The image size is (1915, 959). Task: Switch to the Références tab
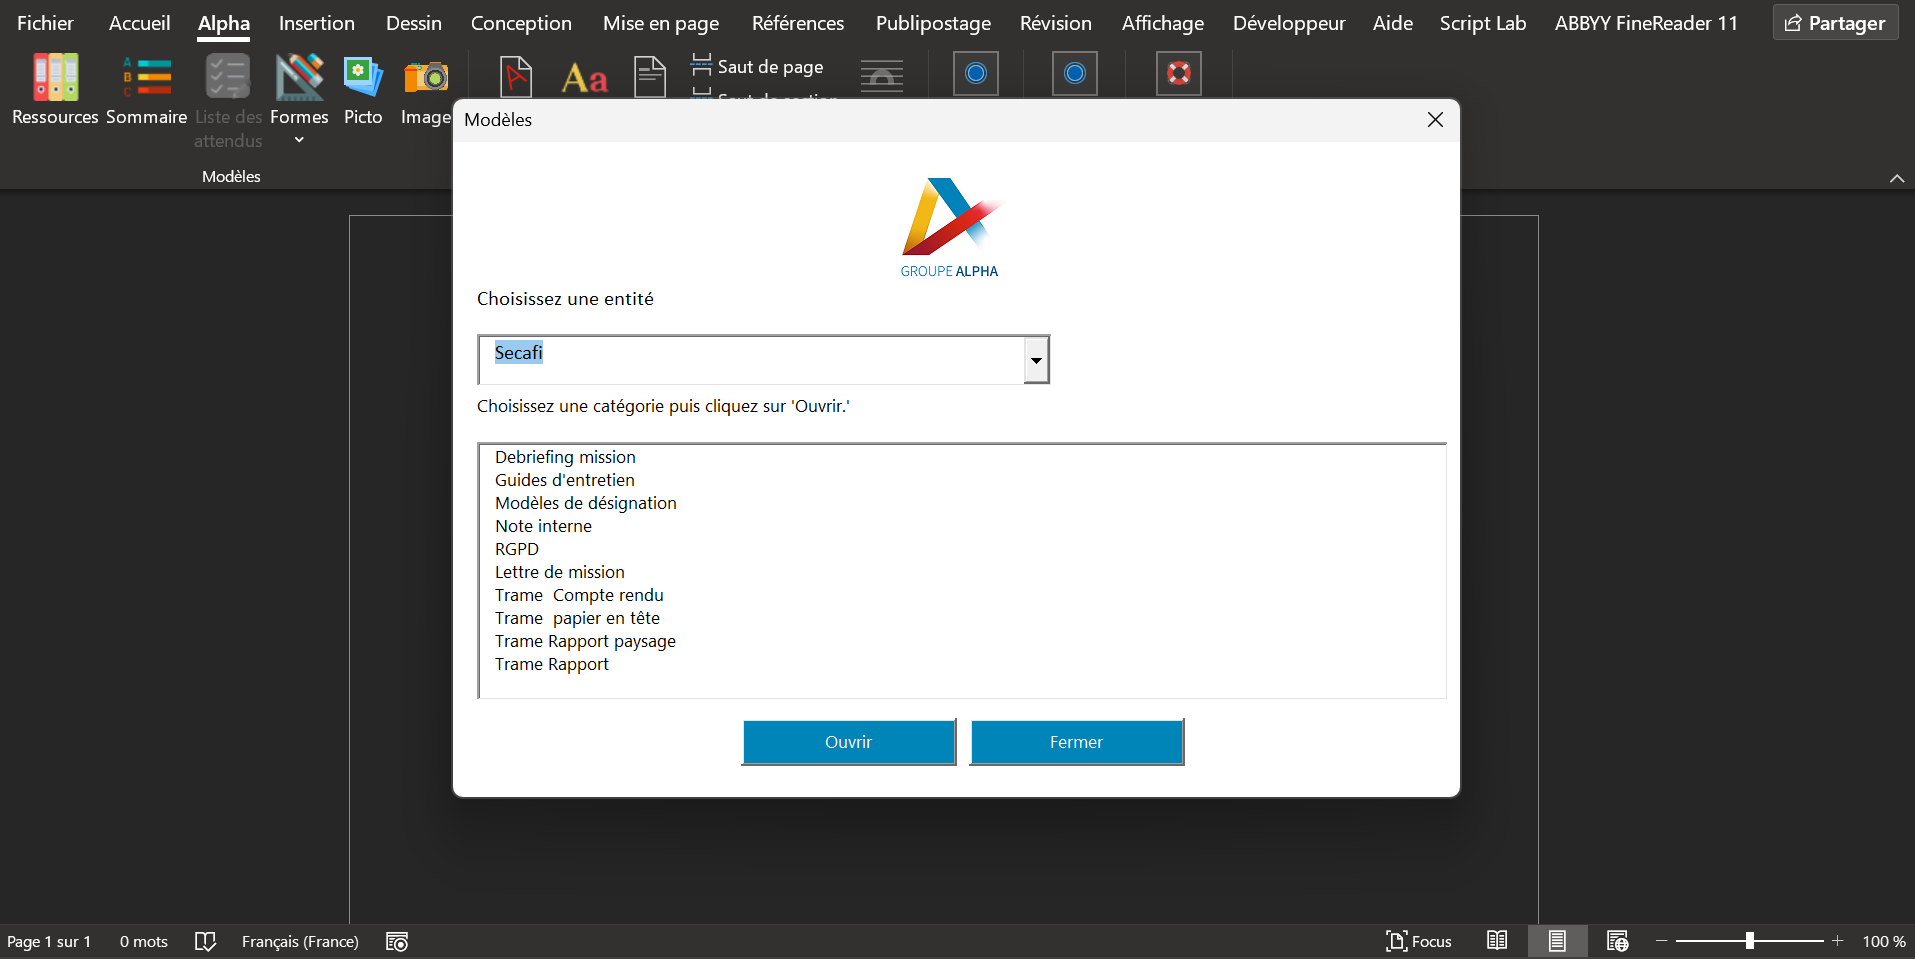point(798,23)
